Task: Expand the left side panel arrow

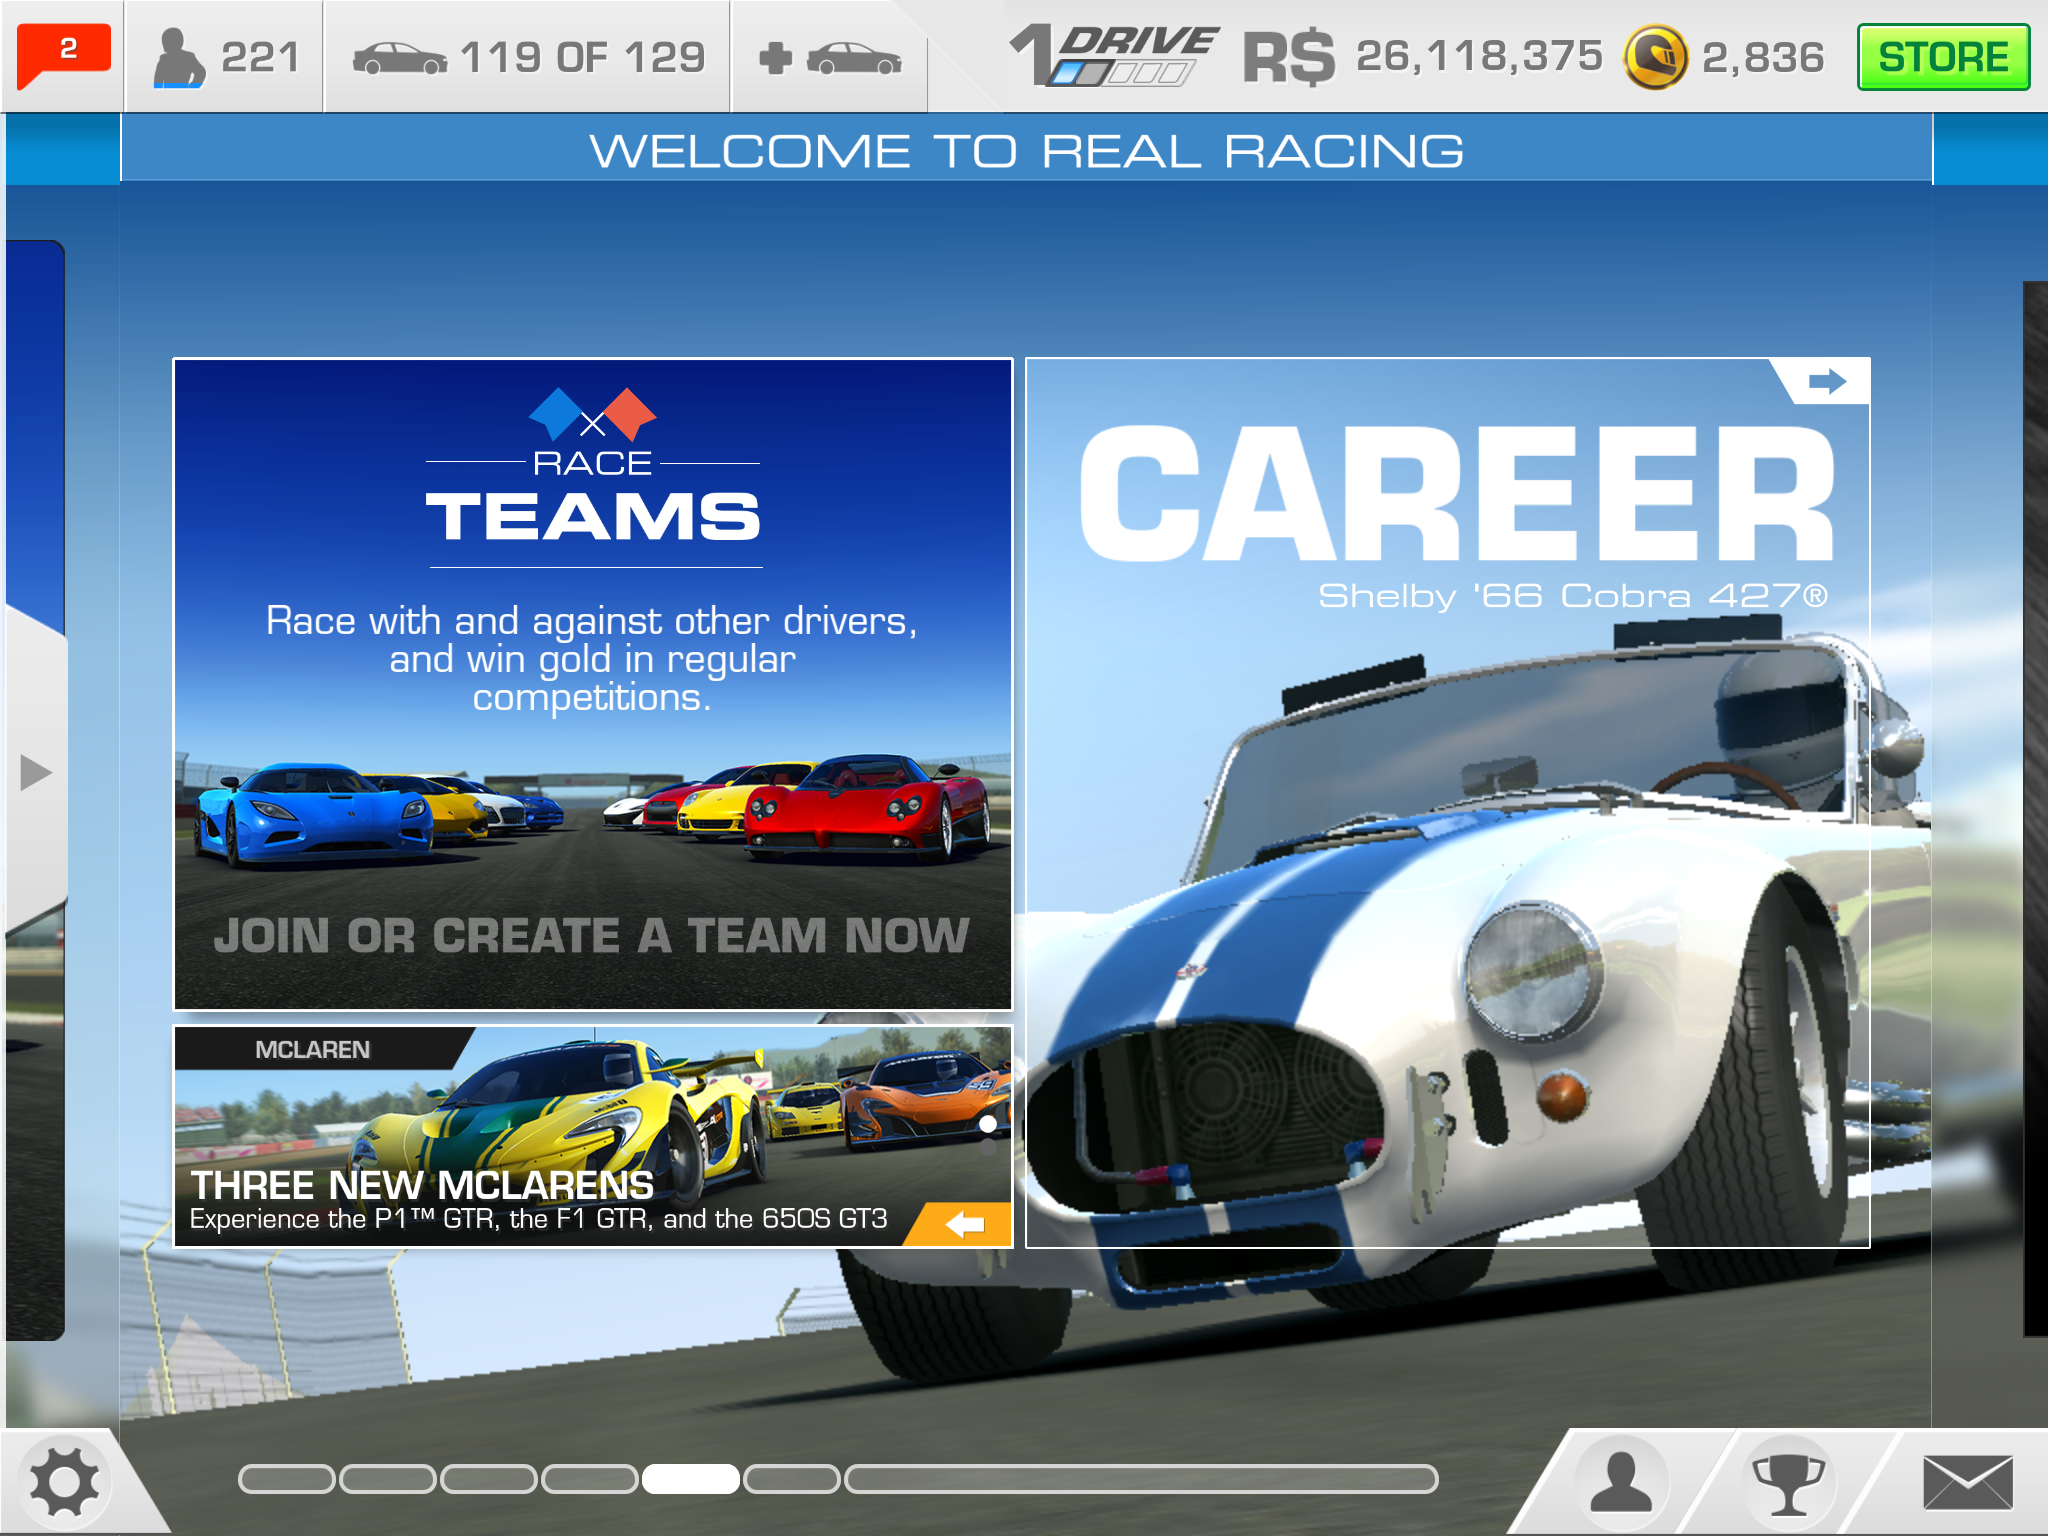Action: (36, 772)
